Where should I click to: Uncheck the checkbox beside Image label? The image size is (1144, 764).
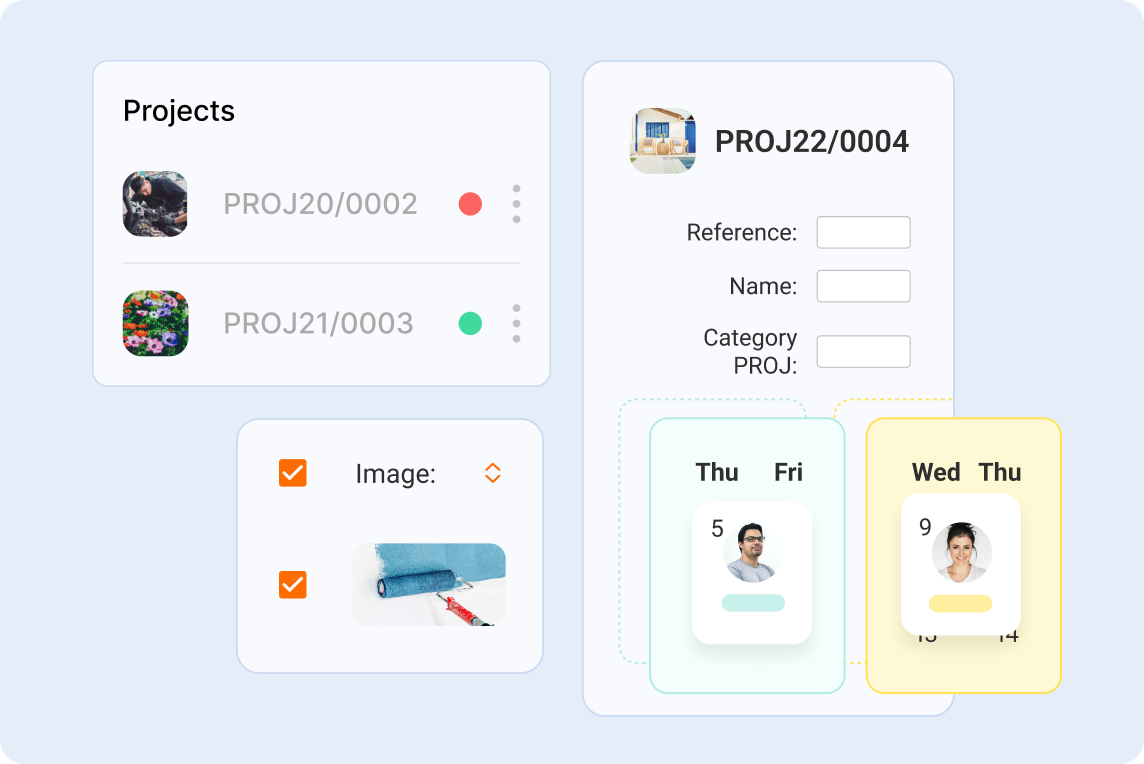(293, 473)
